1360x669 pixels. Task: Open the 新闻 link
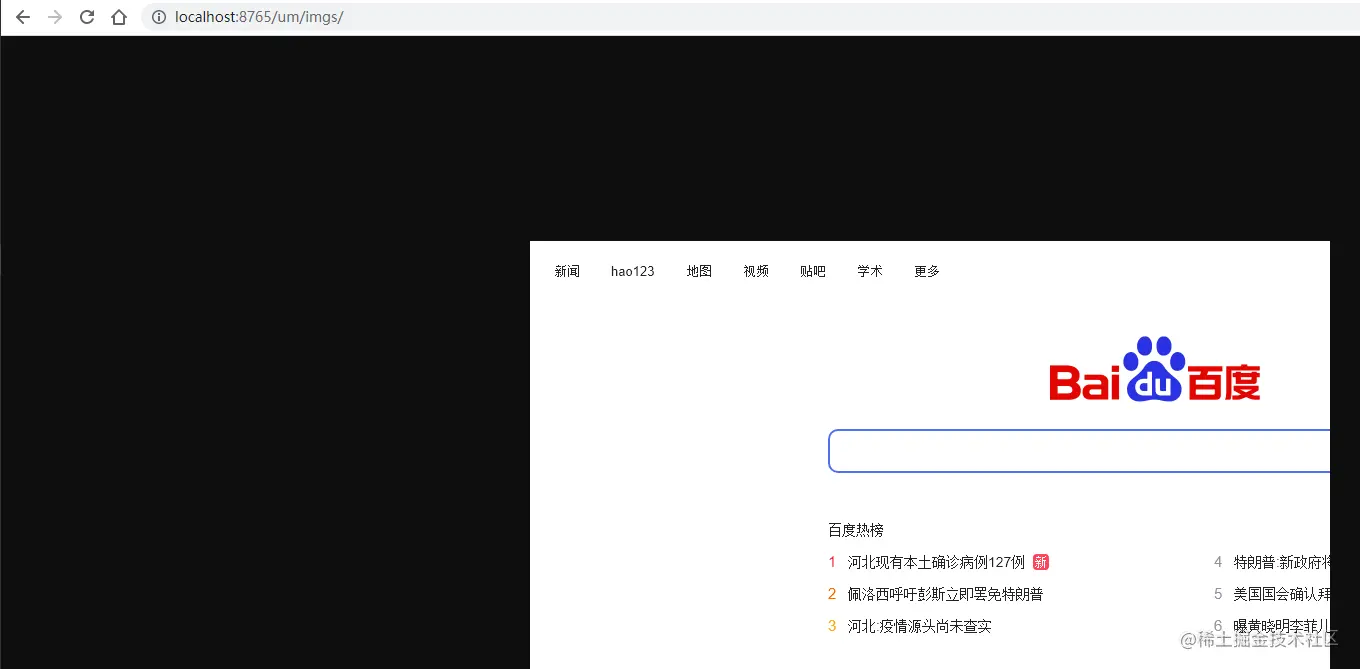pyautogui.click(x=567, y=271)
